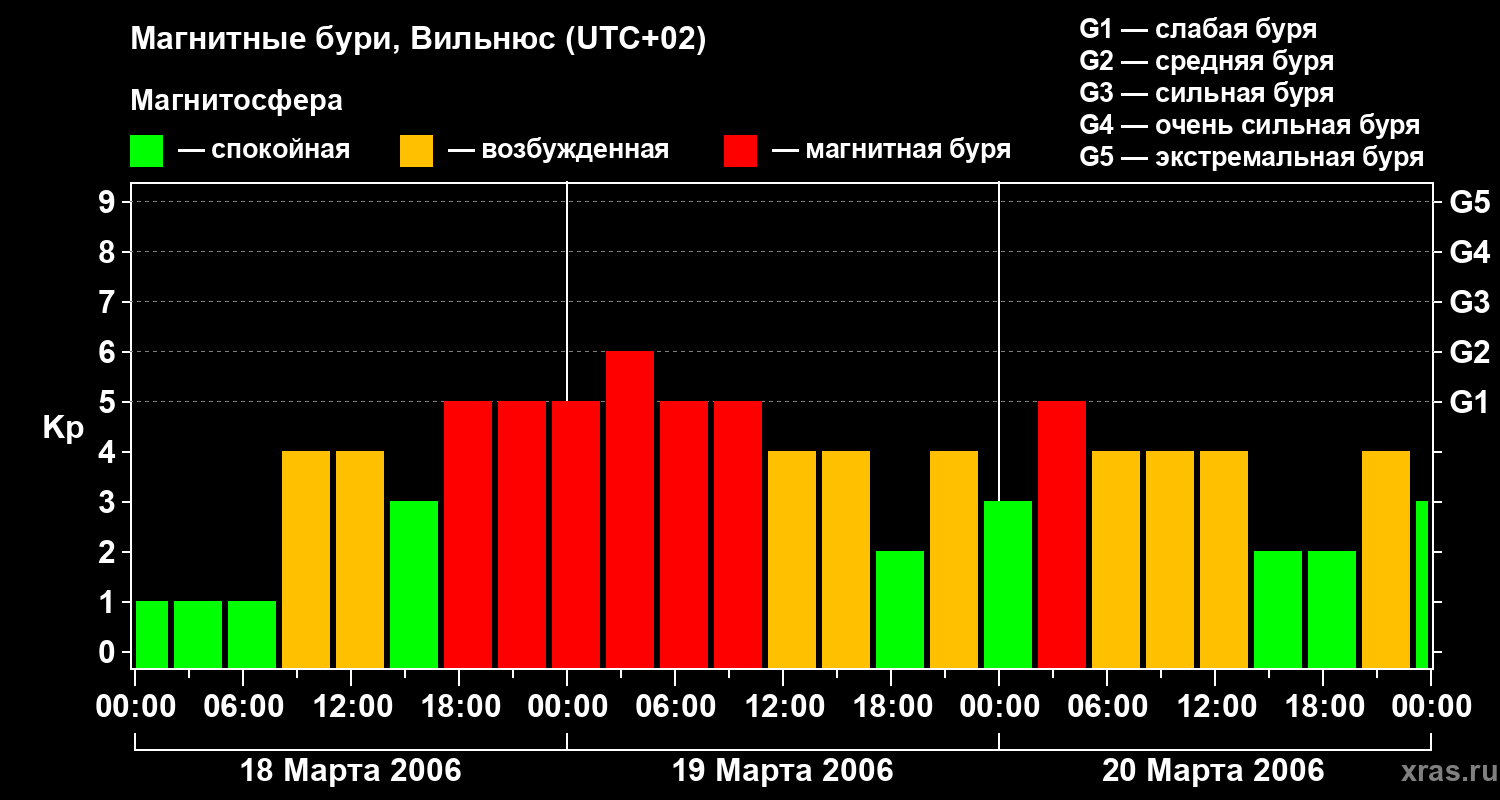
Task: Click the orange bar starting at 12:00 on 19 March
Action: 792,560
